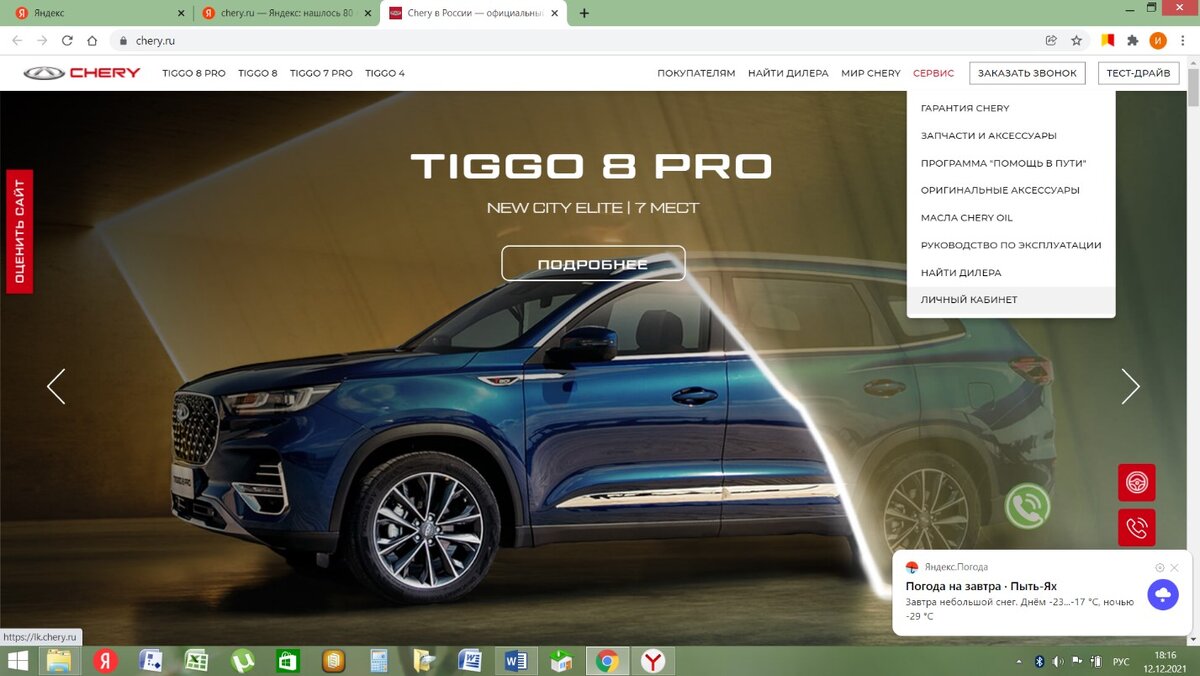
Task: Click the ПОДРОБНЕЕ button on banner
Action: (593, 264)
